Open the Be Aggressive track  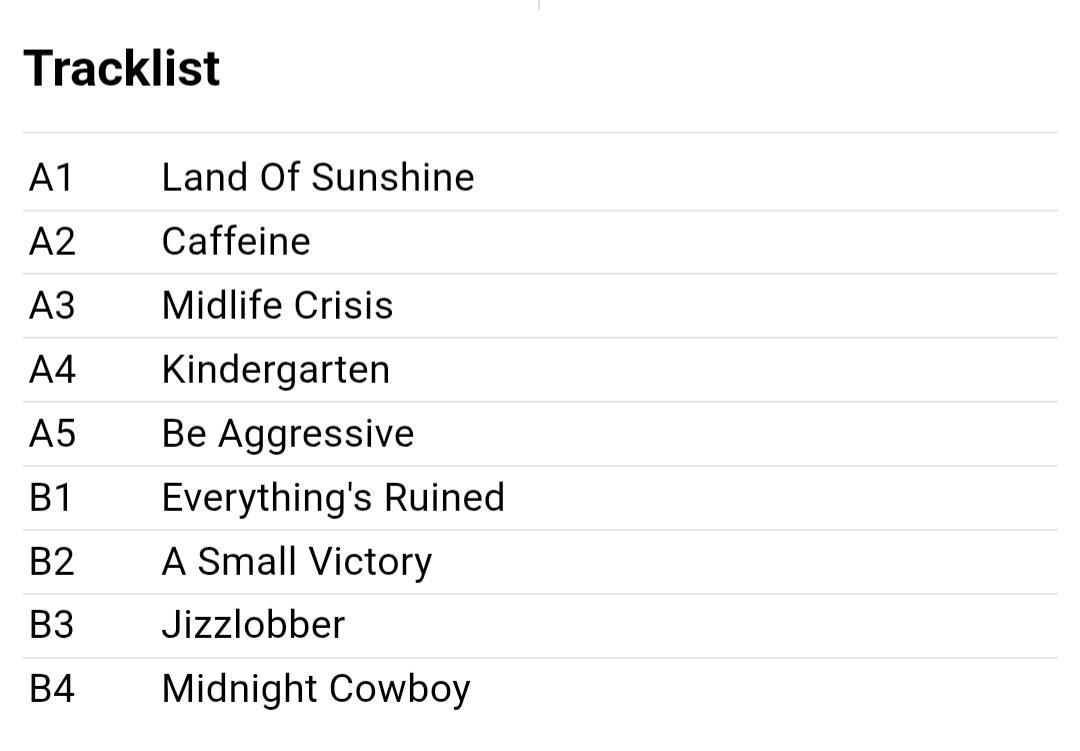(x=287, y=433)
